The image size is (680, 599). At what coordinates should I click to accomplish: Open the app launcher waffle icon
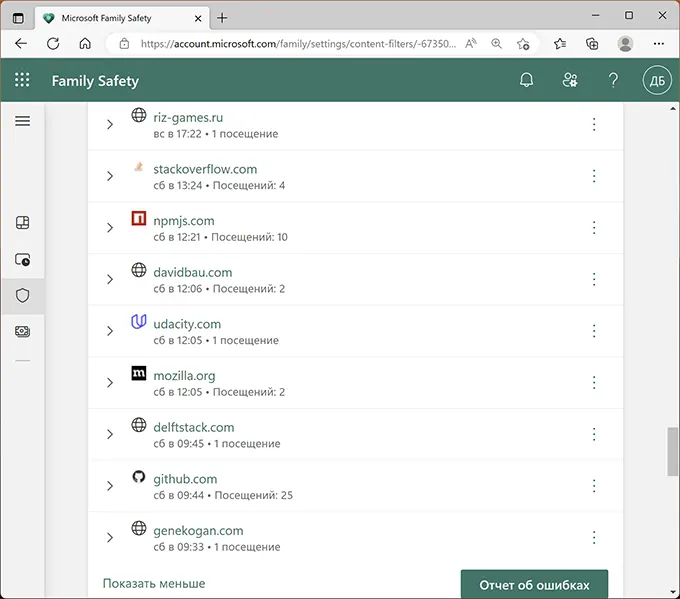[23, 81]
